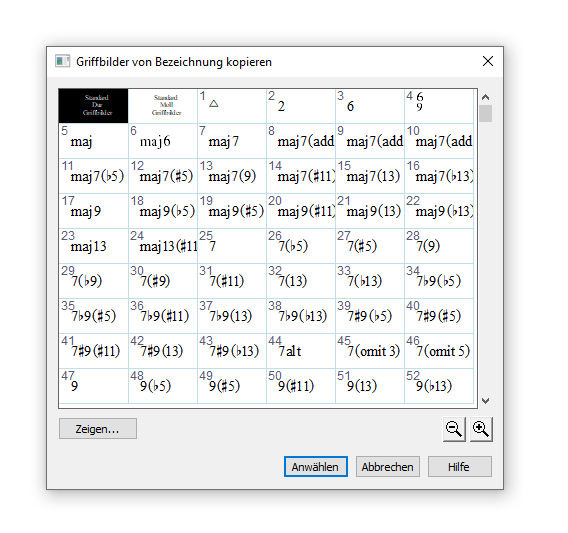Screen dimensions: 568x533
Task: Select chord suffix cell 3 "6"
Action: click(x=370, y=106)
